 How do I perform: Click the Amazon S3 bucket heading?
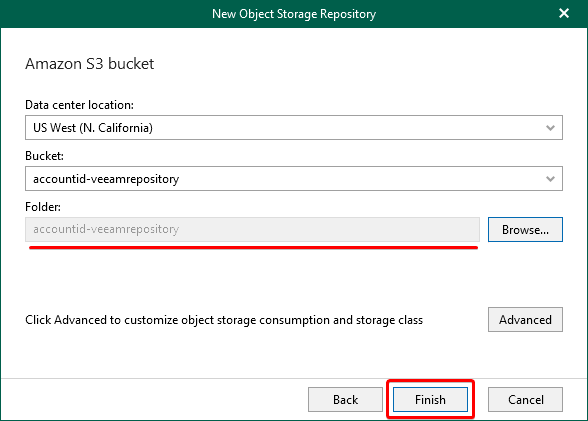89,64
